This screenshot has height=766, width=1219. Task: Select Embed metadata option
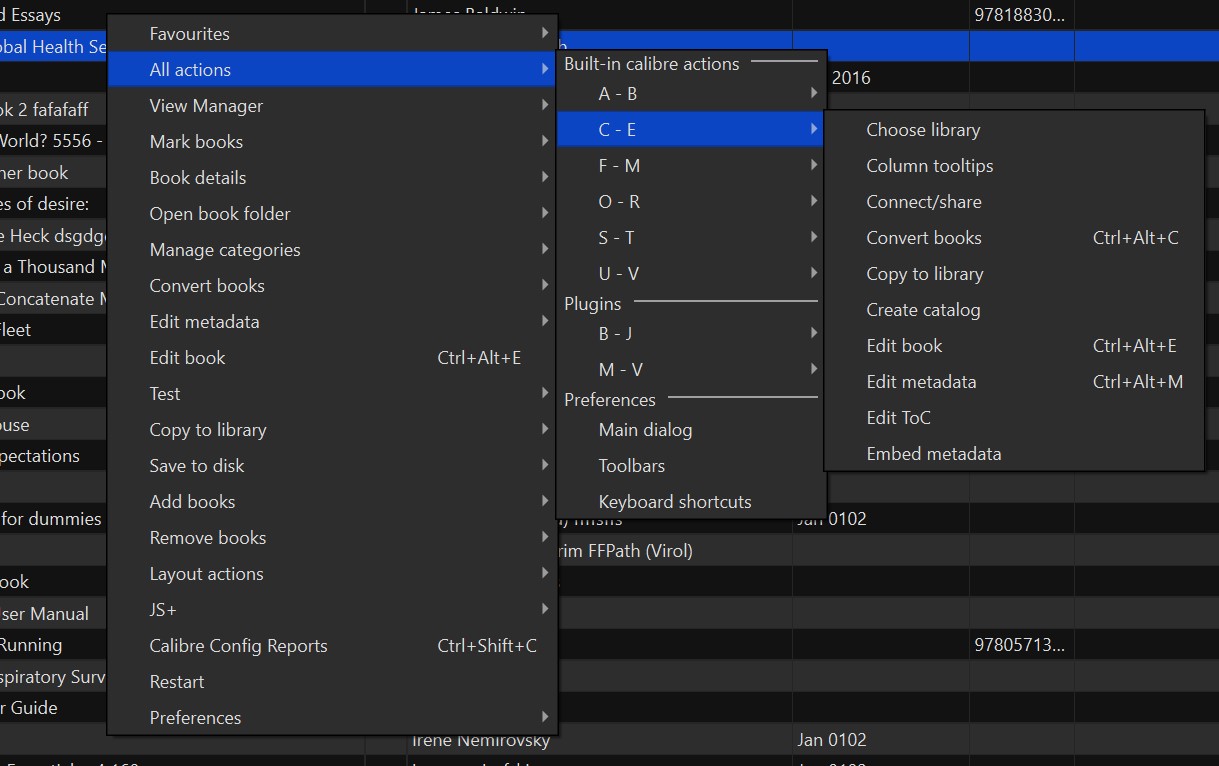(933, 454)
